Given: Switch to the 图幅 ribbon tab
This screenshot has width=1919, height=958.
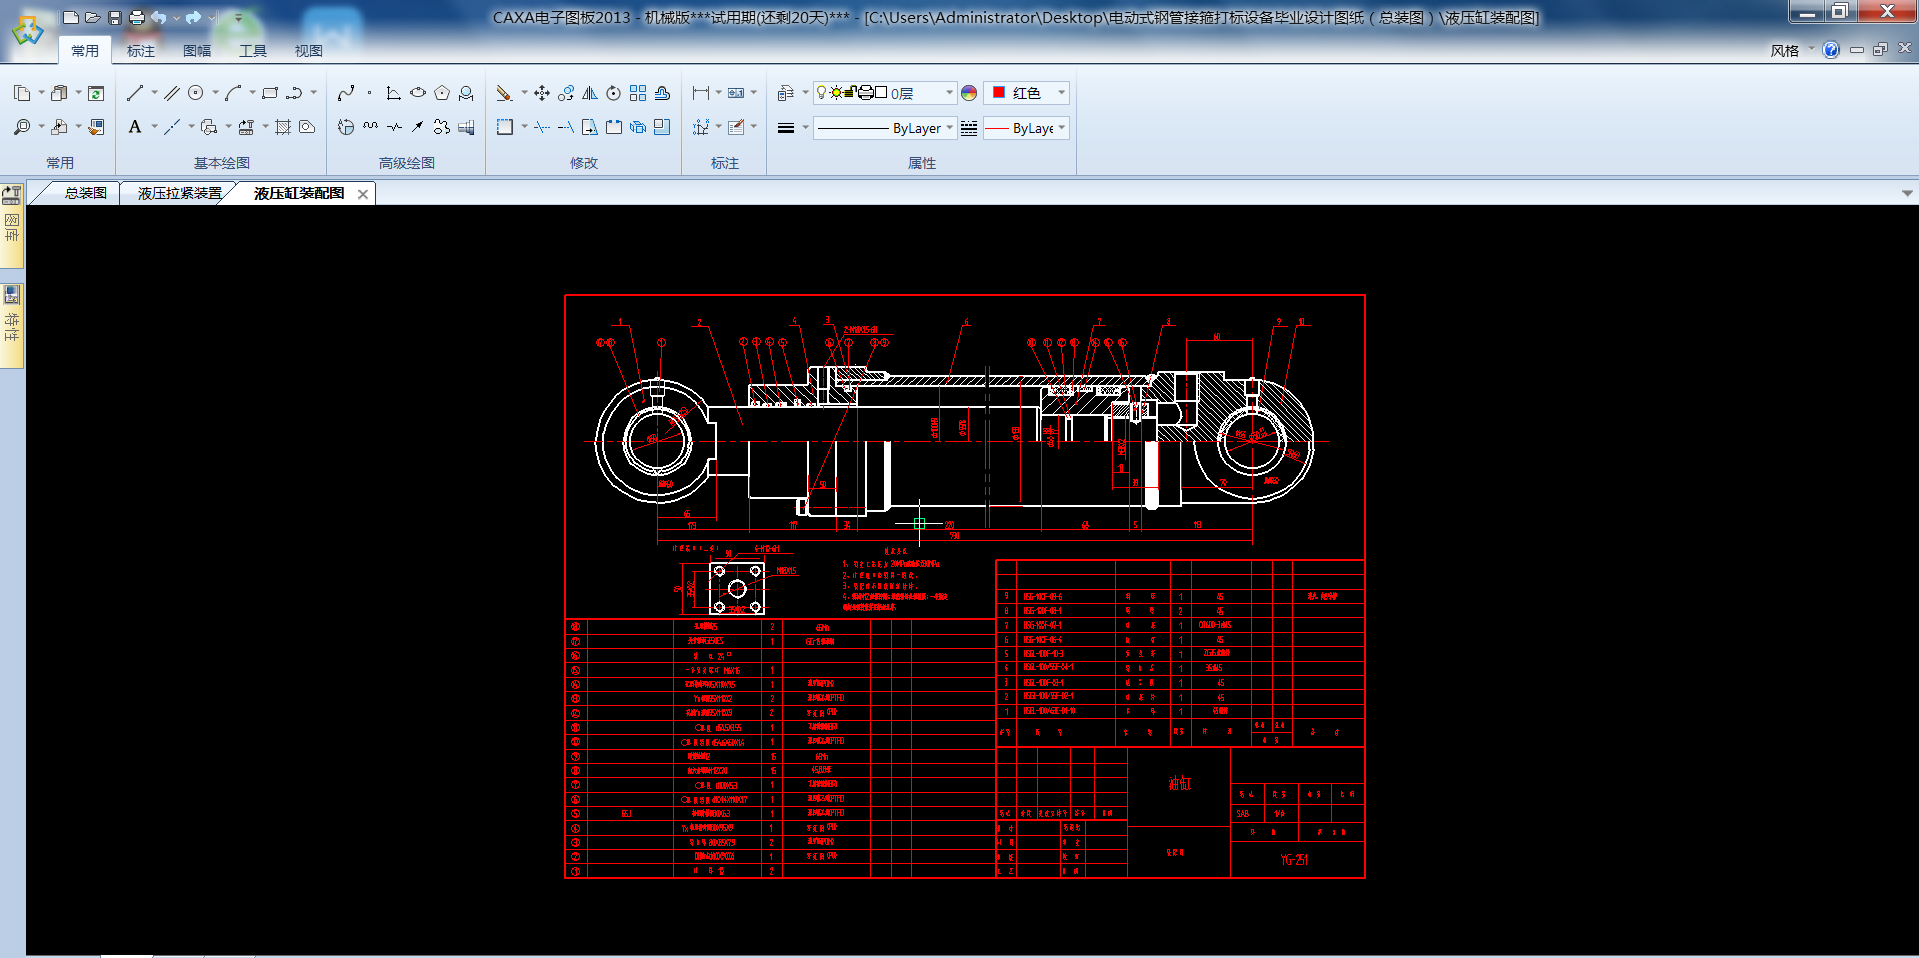Looking at the screenshot, I should [x=197, y=51].
